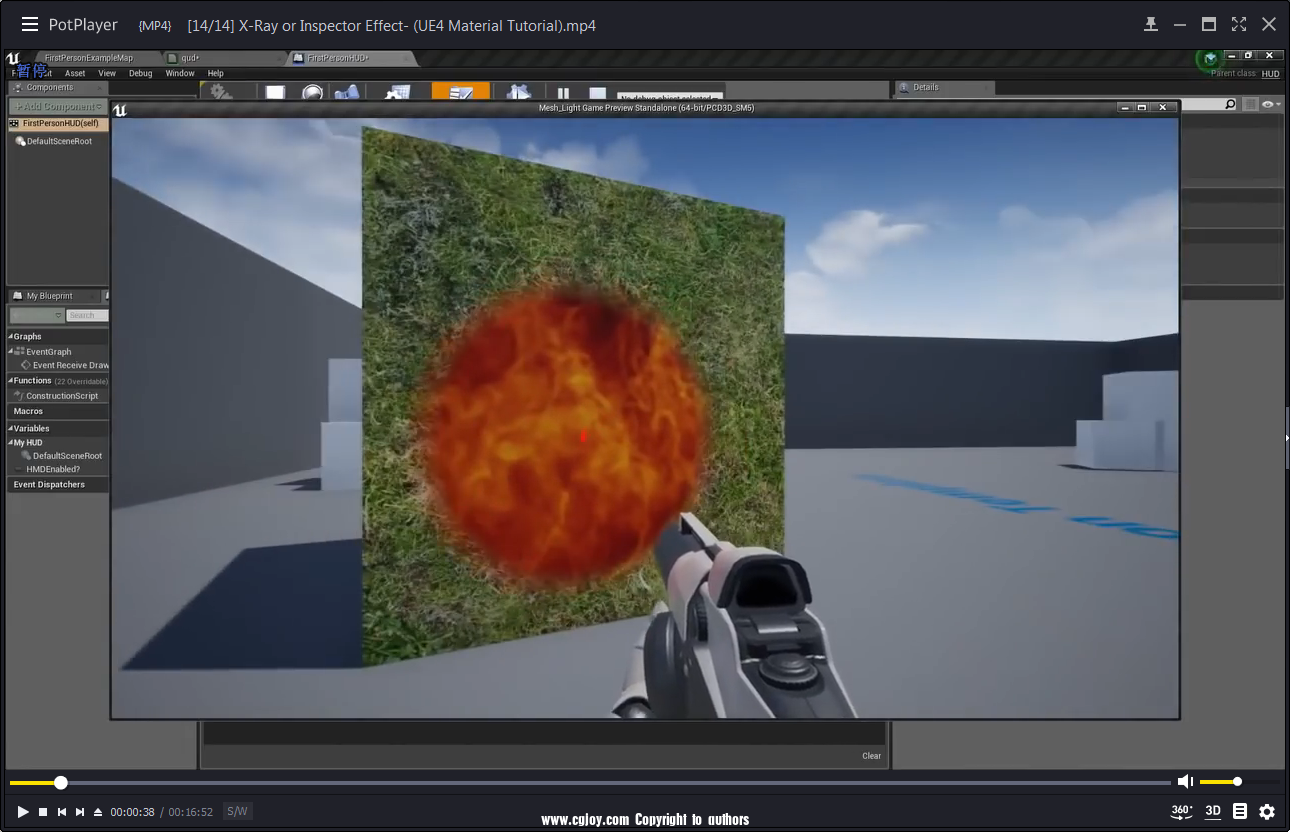1290x832 pixels.
Task: Pin PotPlayer window always on top
Action: point(1151,24)
